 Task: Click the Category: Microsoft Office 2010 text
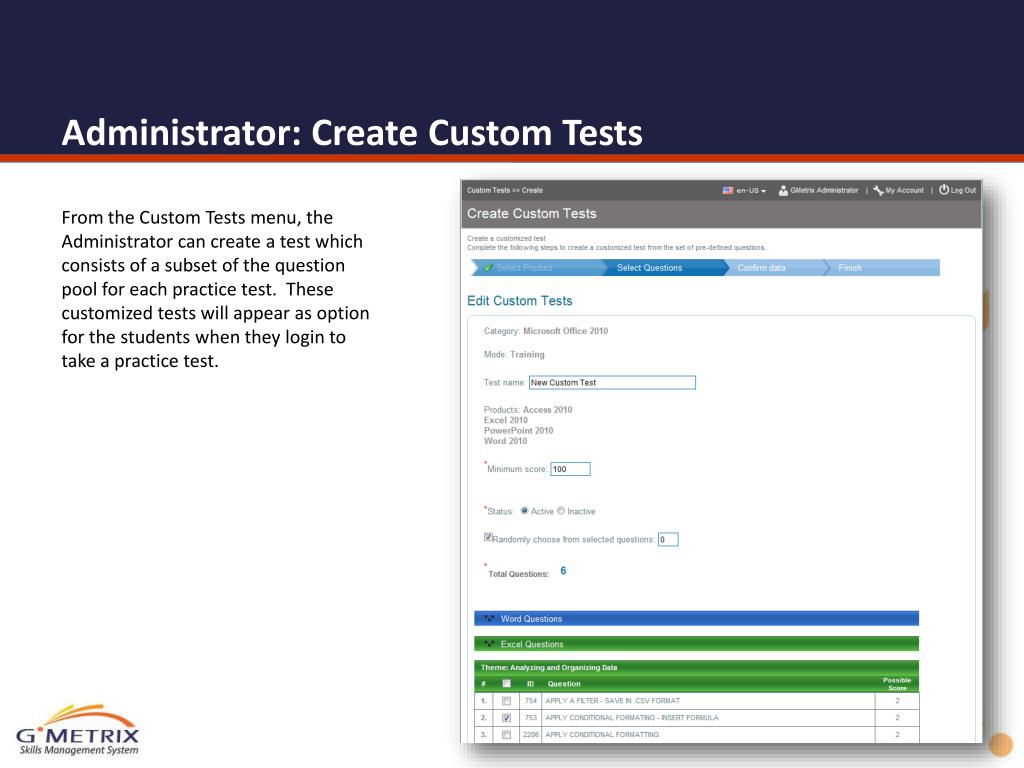545,331
